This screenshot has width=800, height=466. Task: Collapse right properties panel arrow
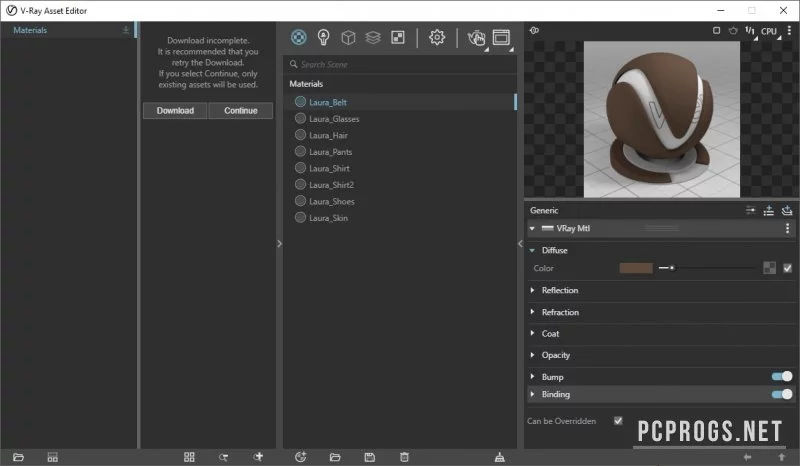click(520, 243)
